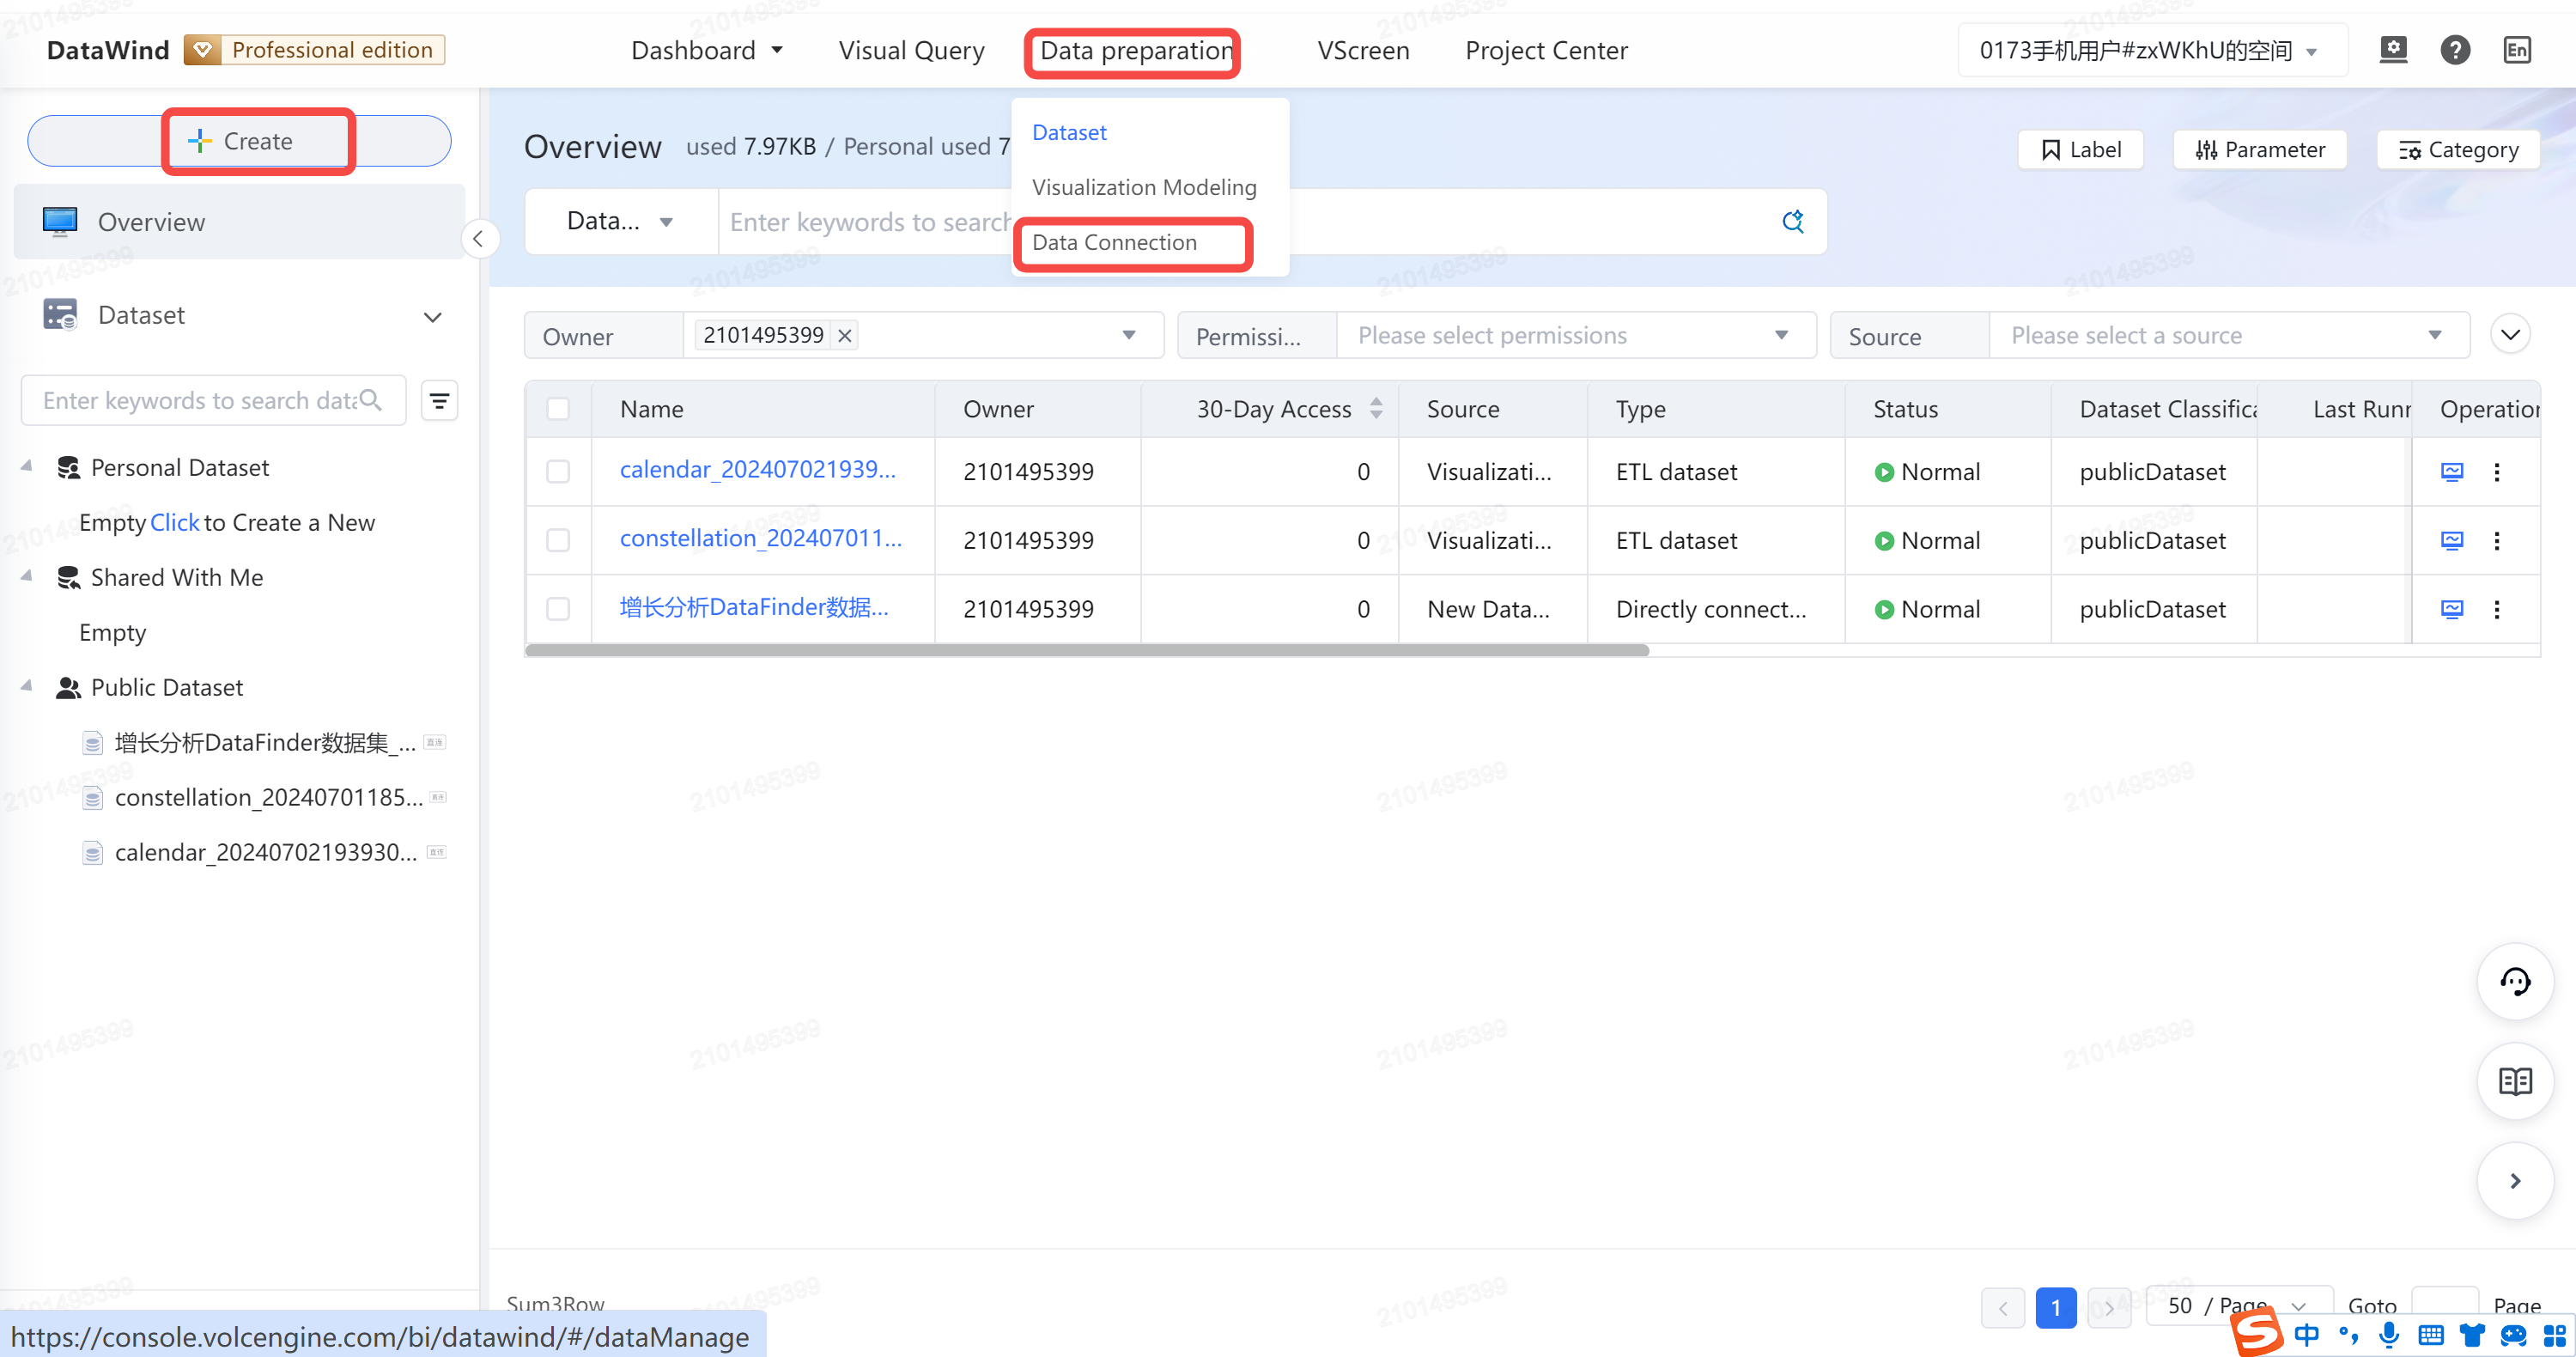
Task: Open the calendar_202407021939... dataset link
Action: click(757, 470)
